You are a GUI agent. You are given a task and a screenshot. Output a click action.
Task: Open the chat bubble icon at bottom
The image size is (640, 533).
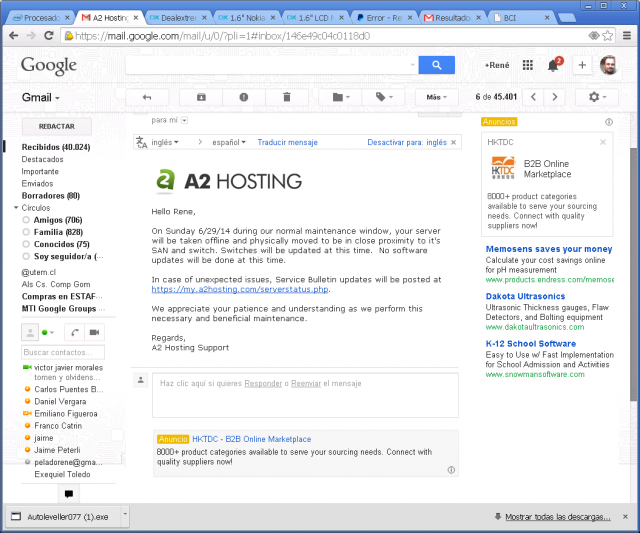(69, 494)
